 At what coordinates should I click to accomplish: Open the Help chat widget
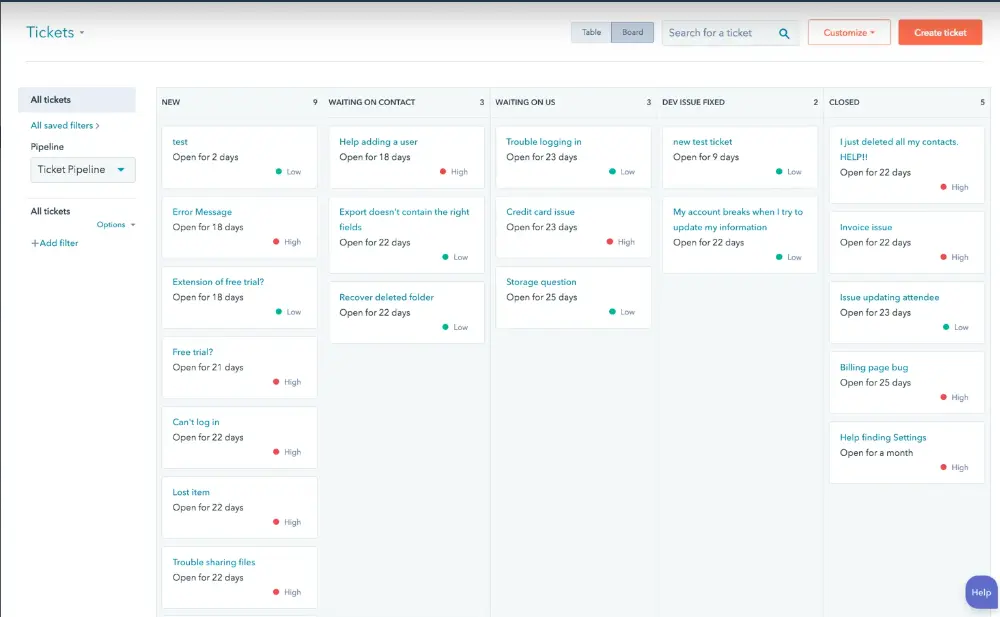(x=981, y=592)
